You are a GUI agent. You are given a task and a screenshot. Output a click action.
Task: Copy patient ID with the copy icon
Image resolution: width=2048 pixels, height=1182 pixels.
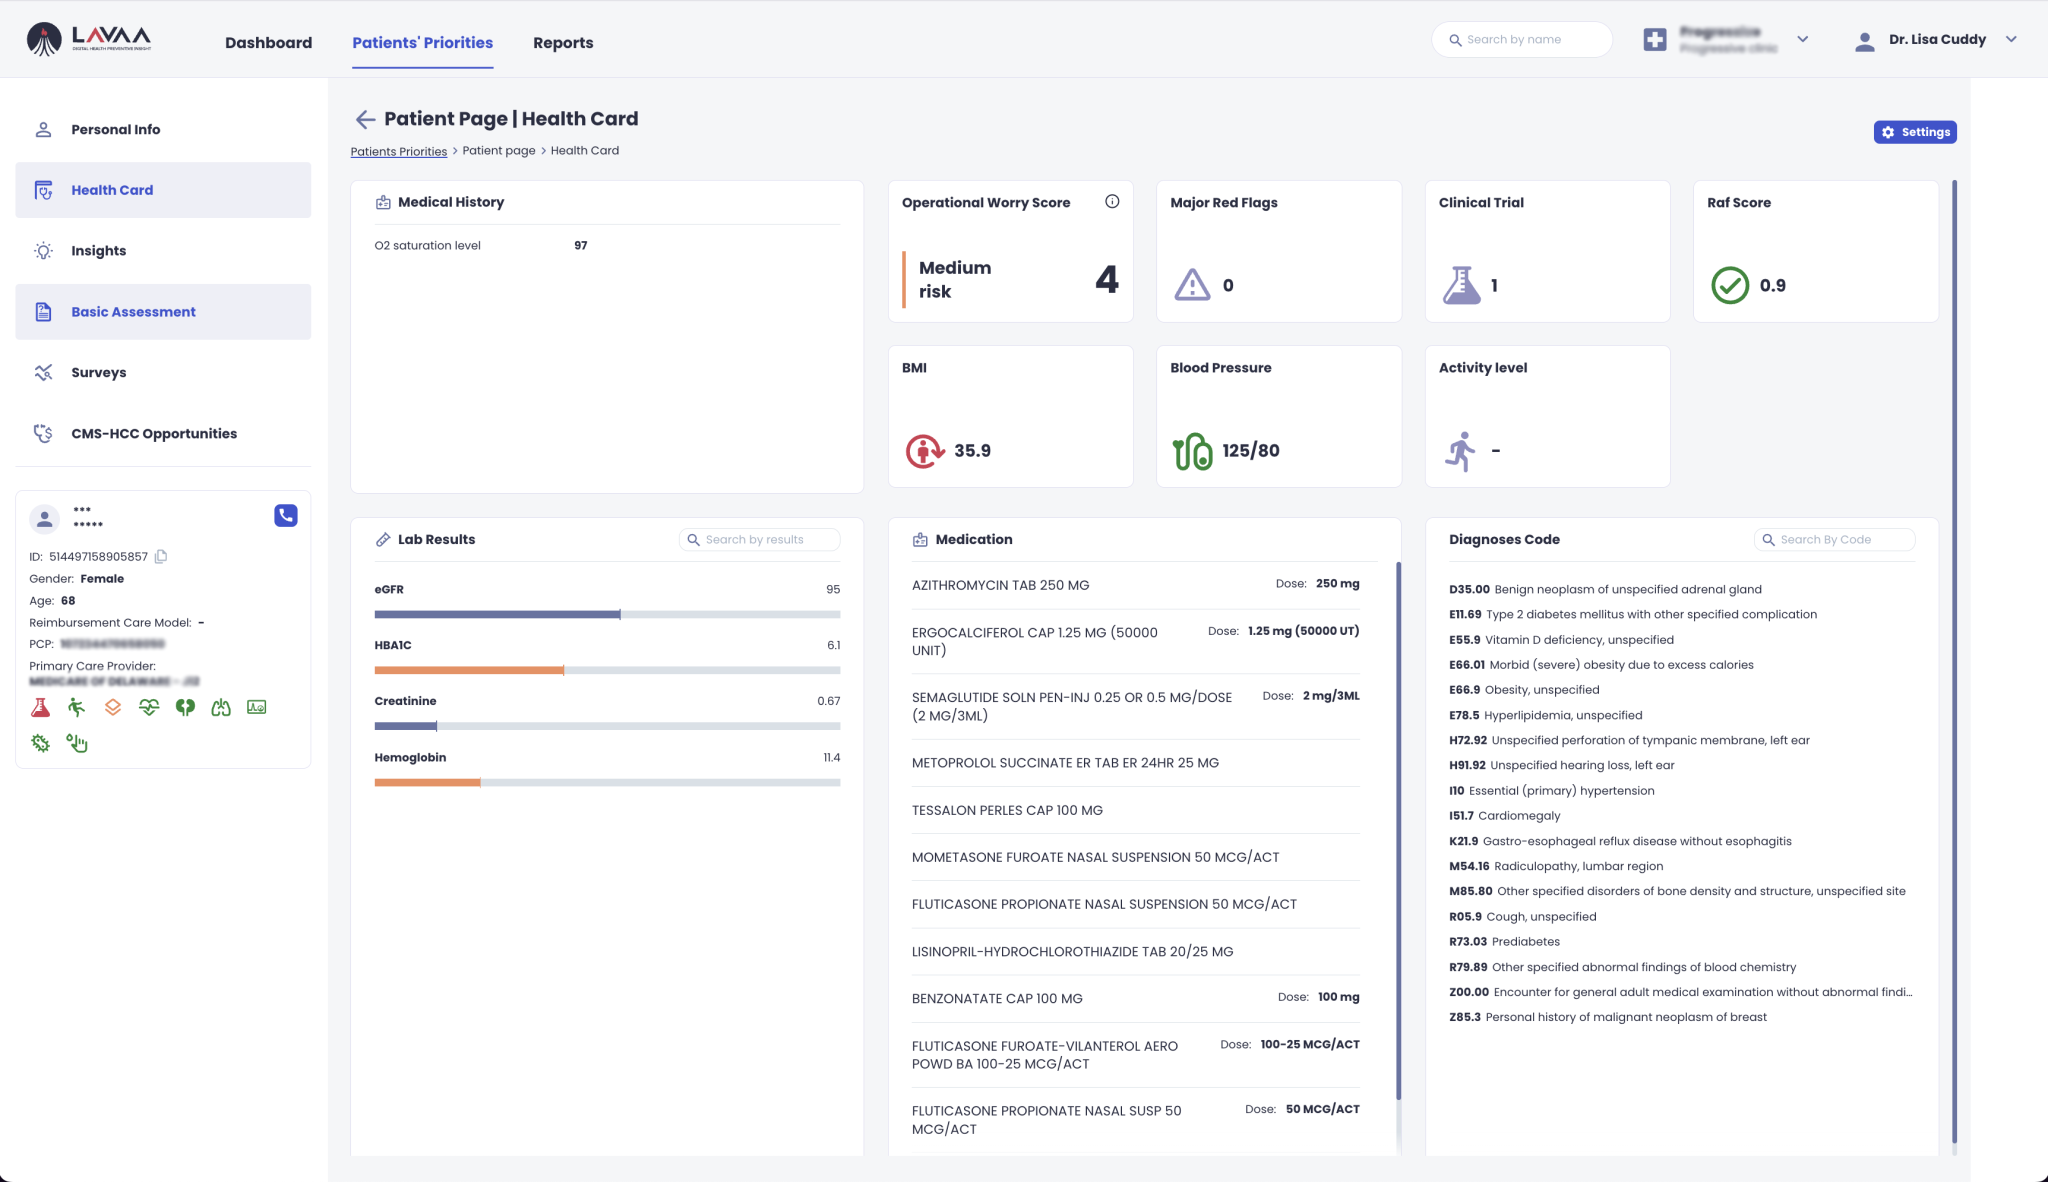pos(161,556)
